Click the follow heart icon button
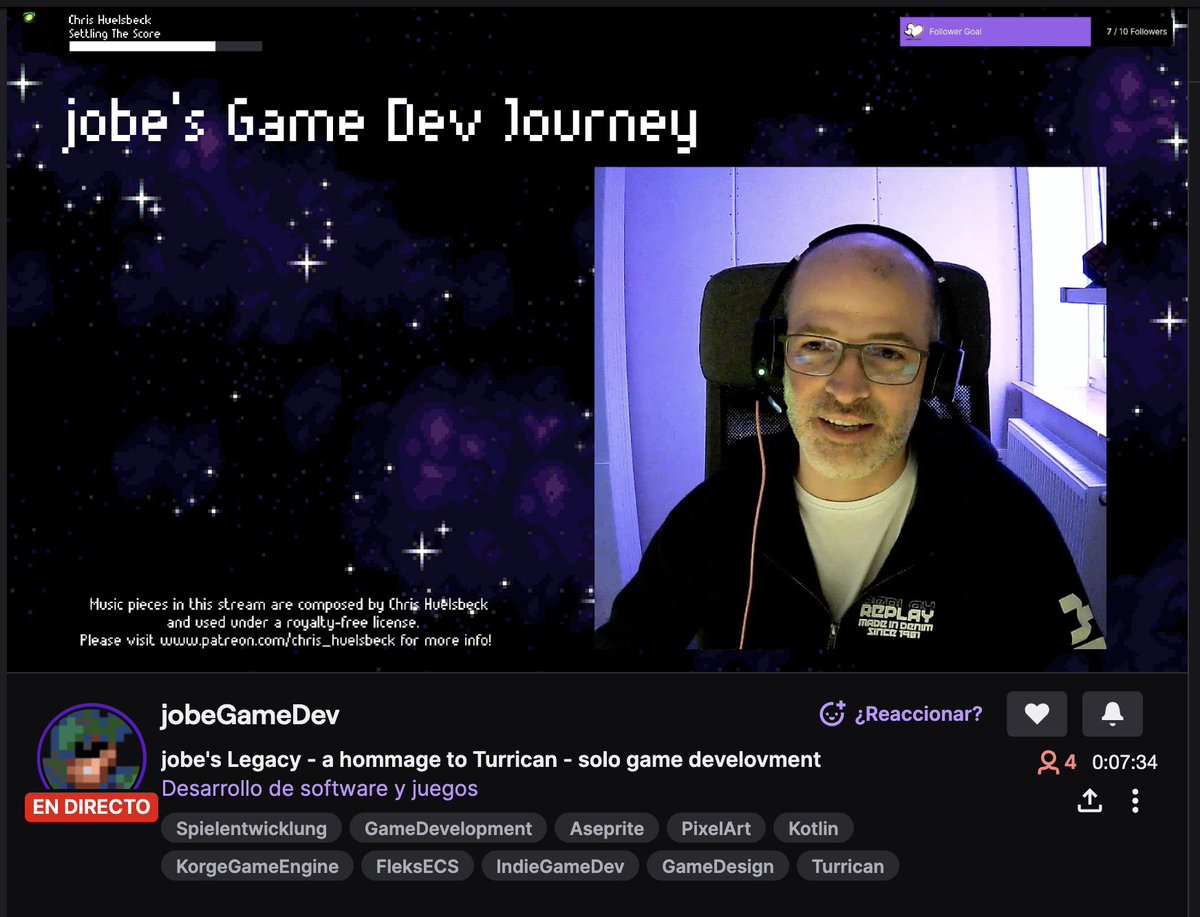The image size is (1200, 917). pos(1037,714)
